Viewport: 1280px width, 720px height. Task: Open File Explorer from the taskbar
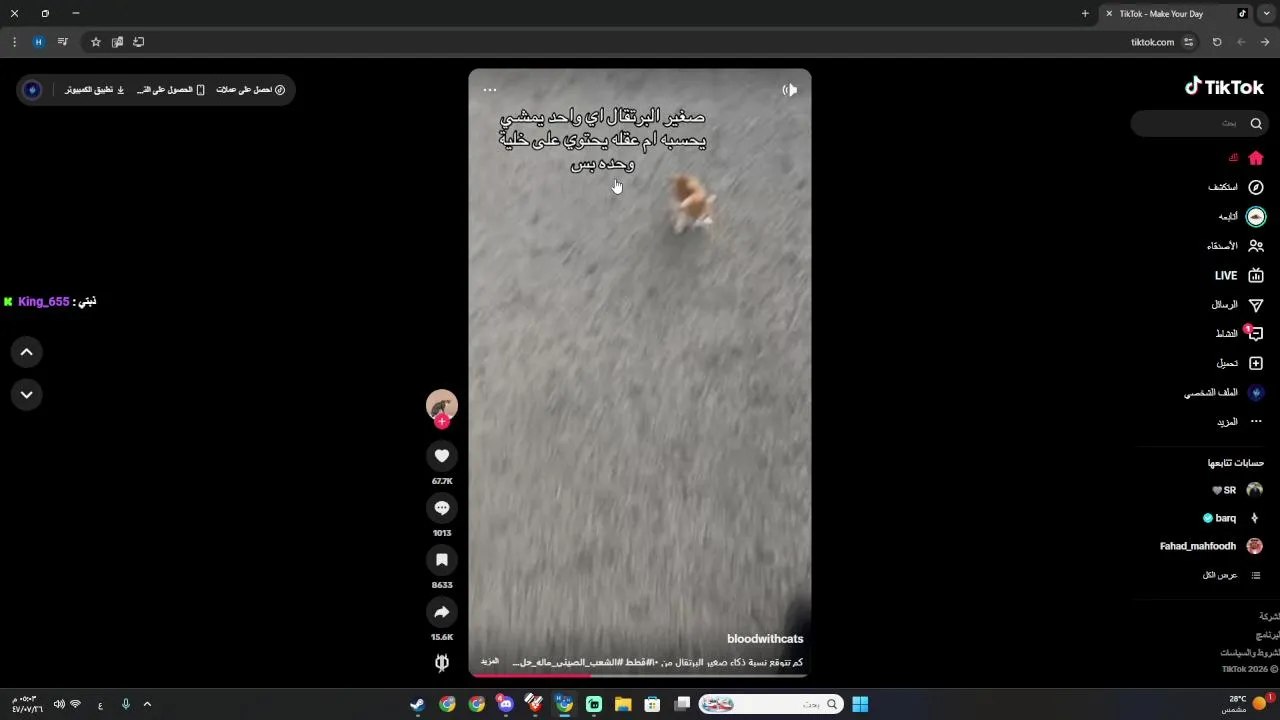pyautogui.click(x=623, y=704)
